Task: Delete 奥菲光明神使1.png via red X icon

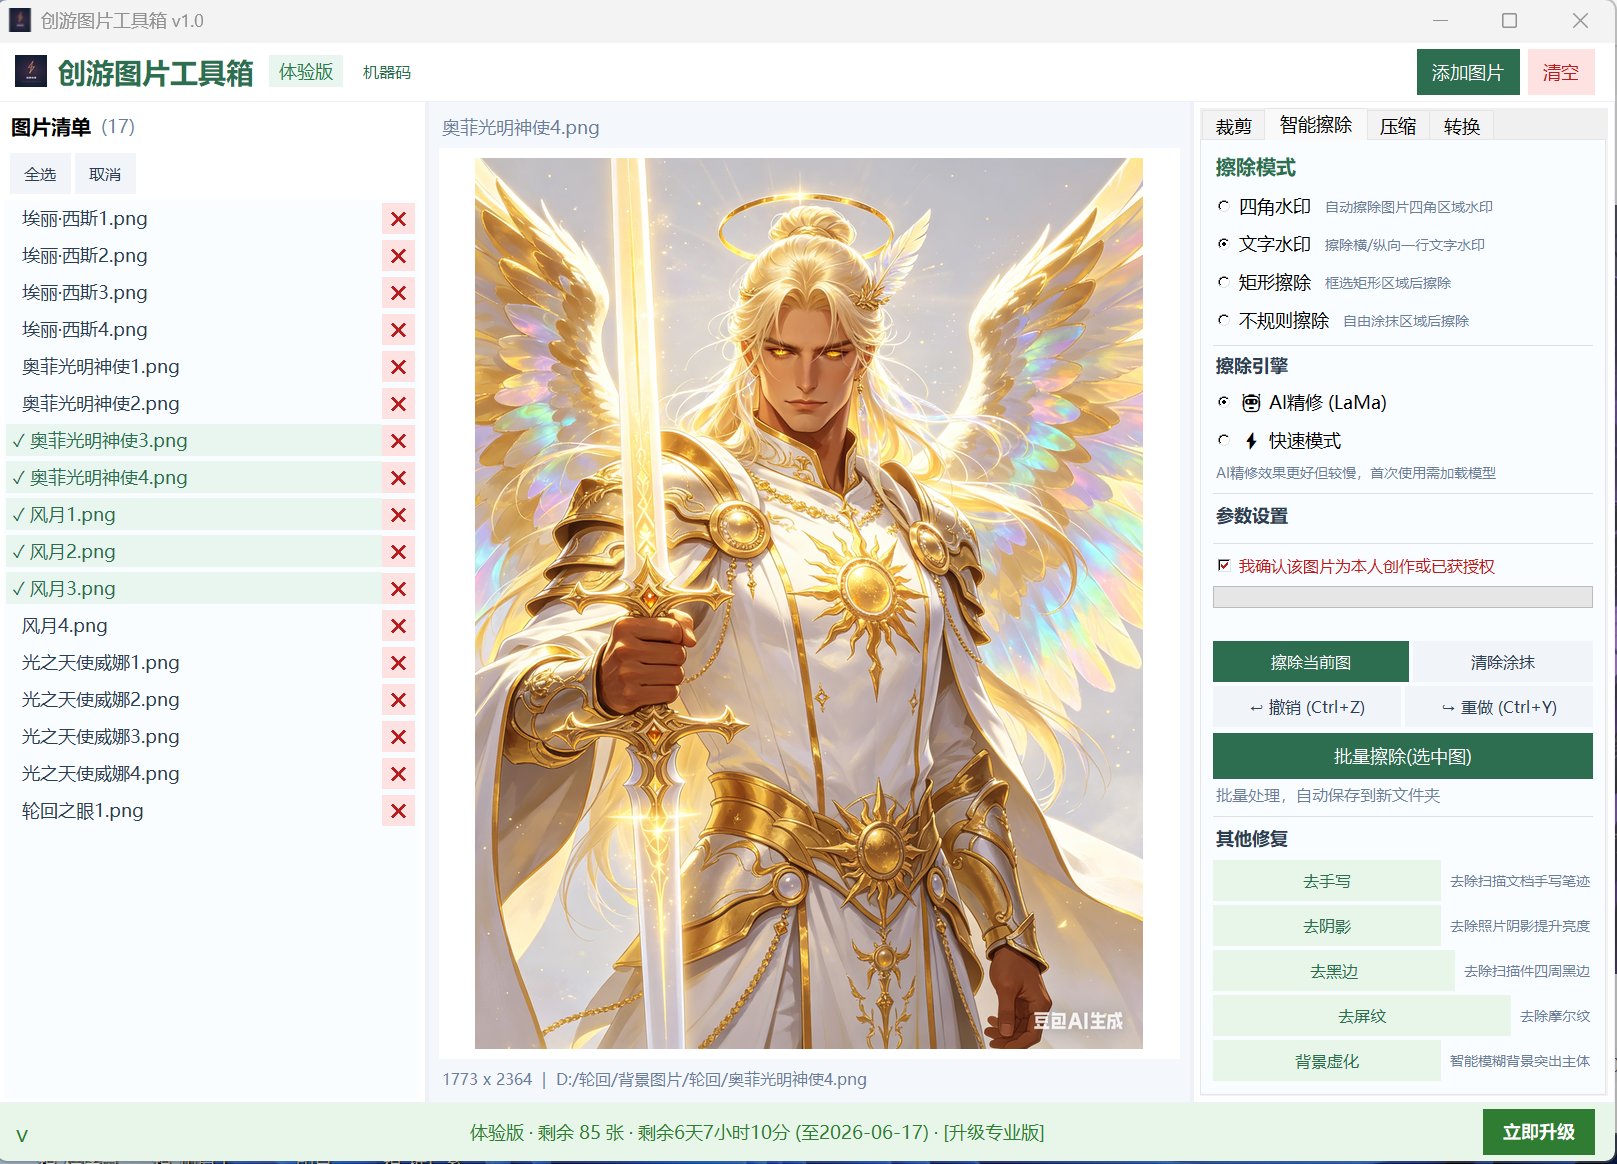Action: [398, 367]
